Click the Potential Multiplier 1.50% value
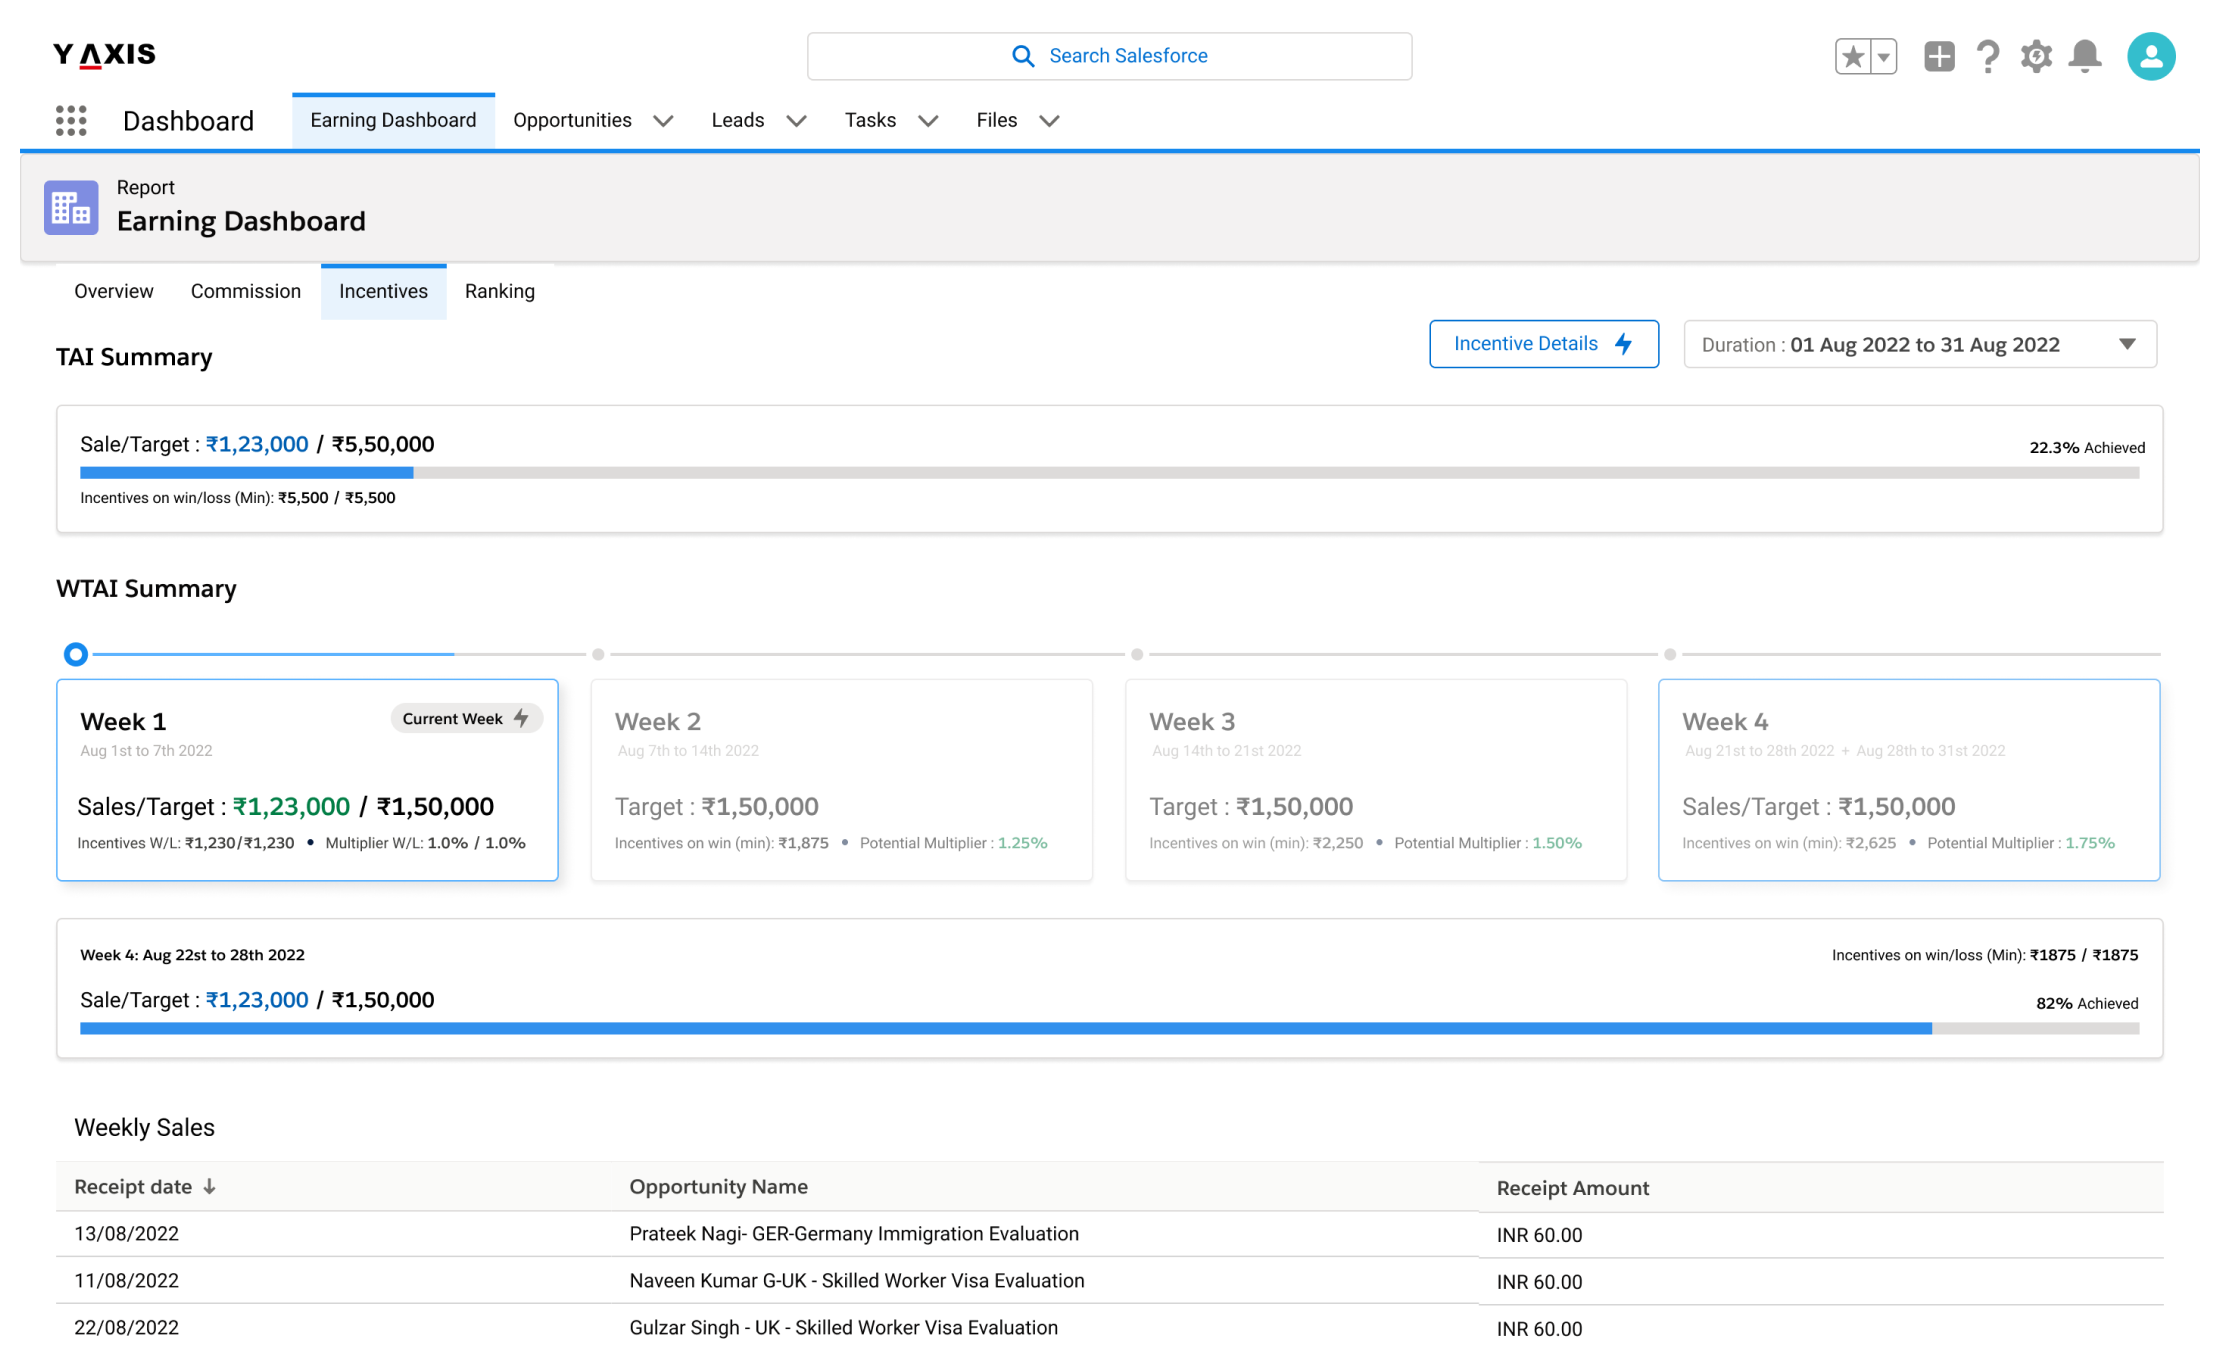This screenshot has height=1363, width=2220. (x=1557, y=843)
